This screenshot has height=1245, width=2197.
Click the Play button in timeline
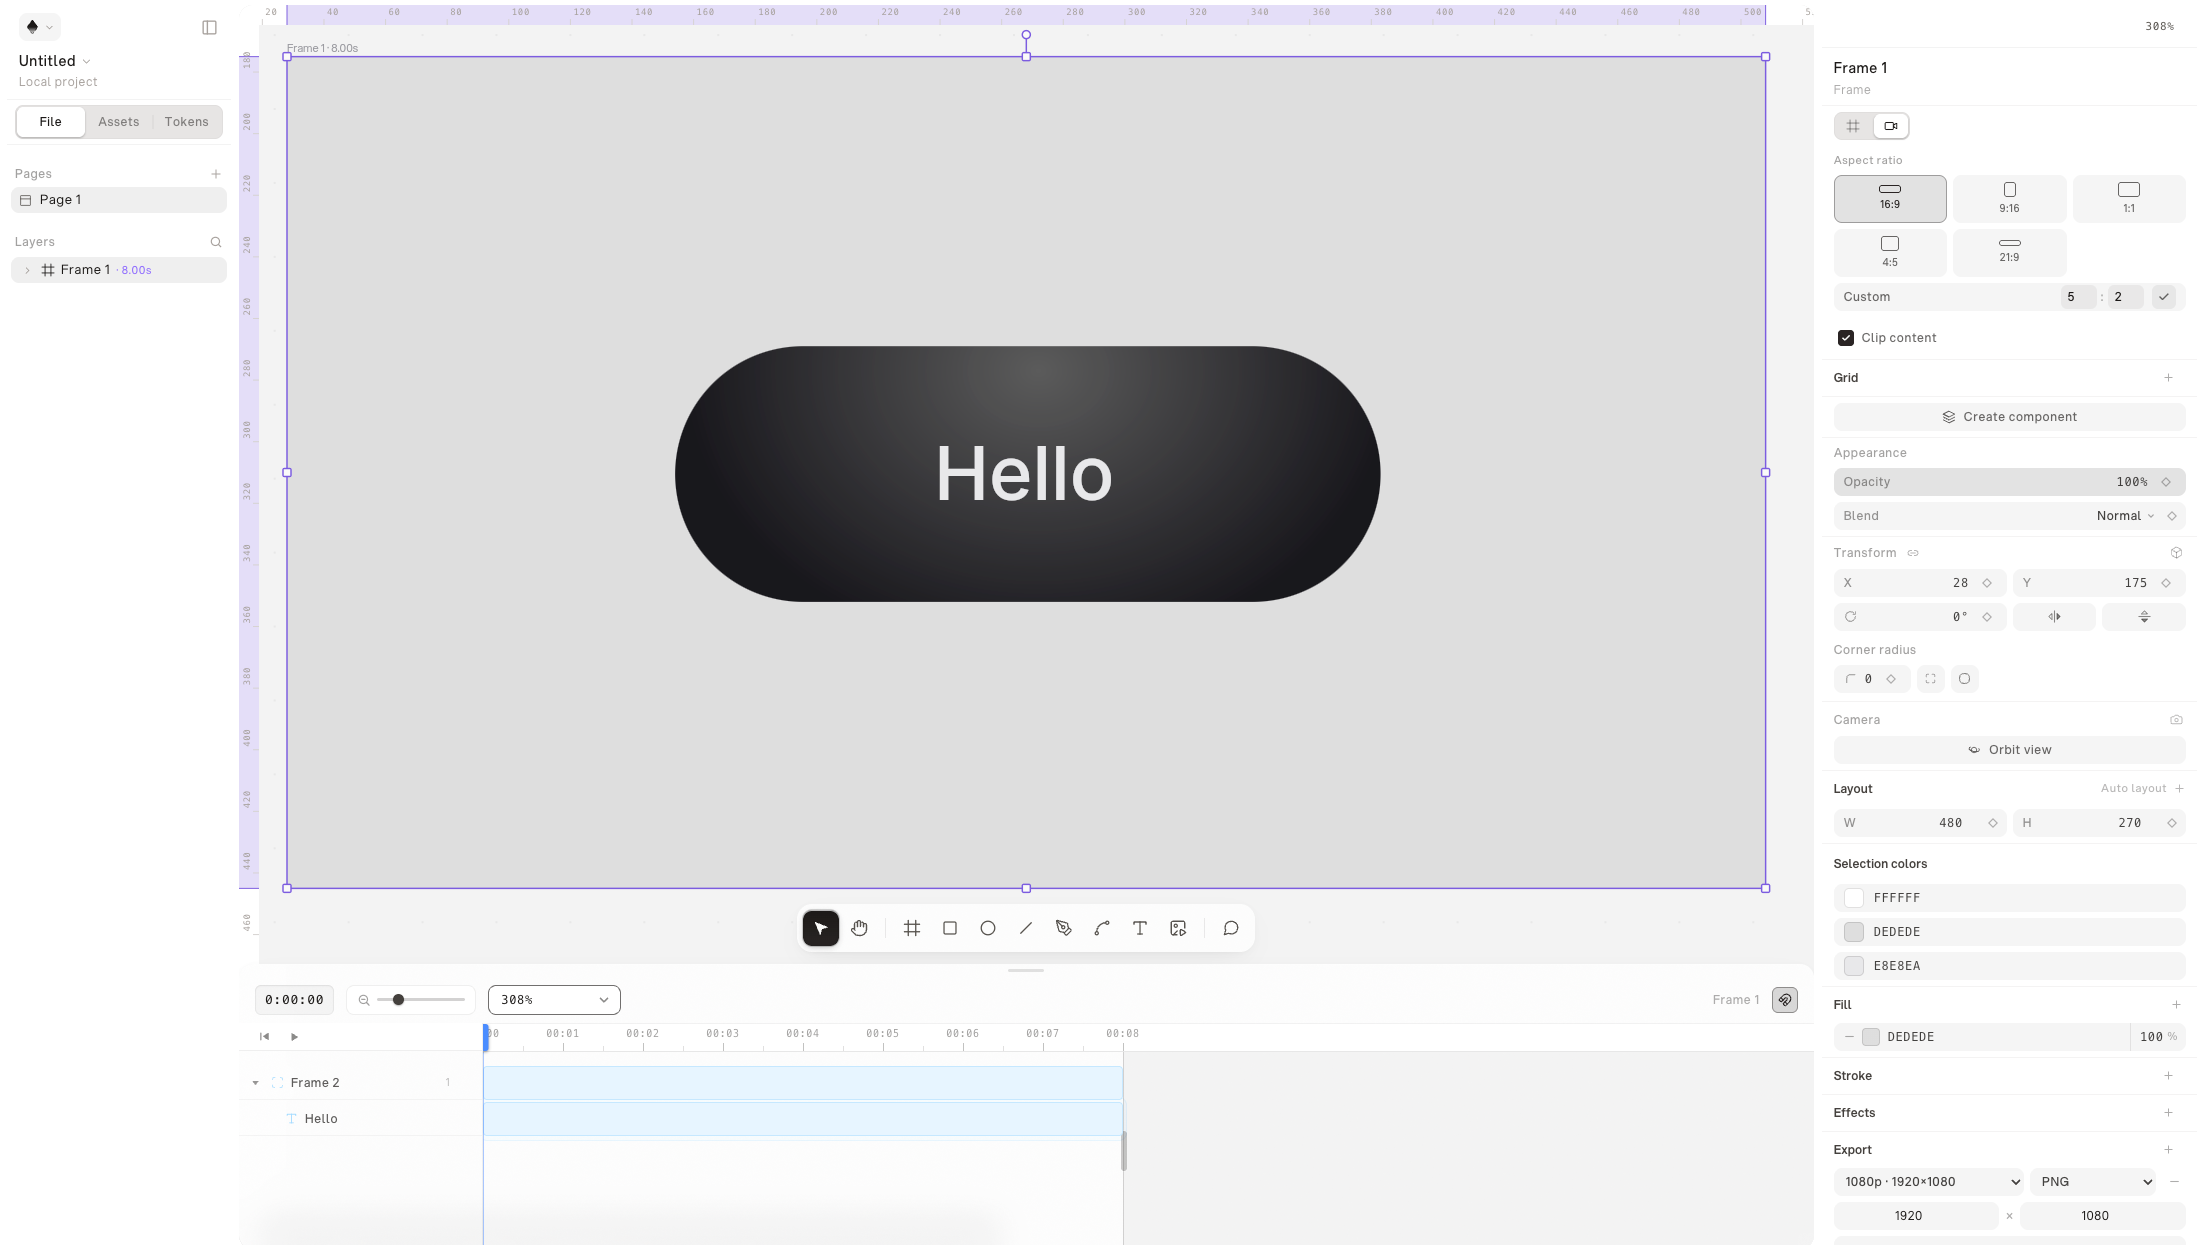tap(294, 1037)
